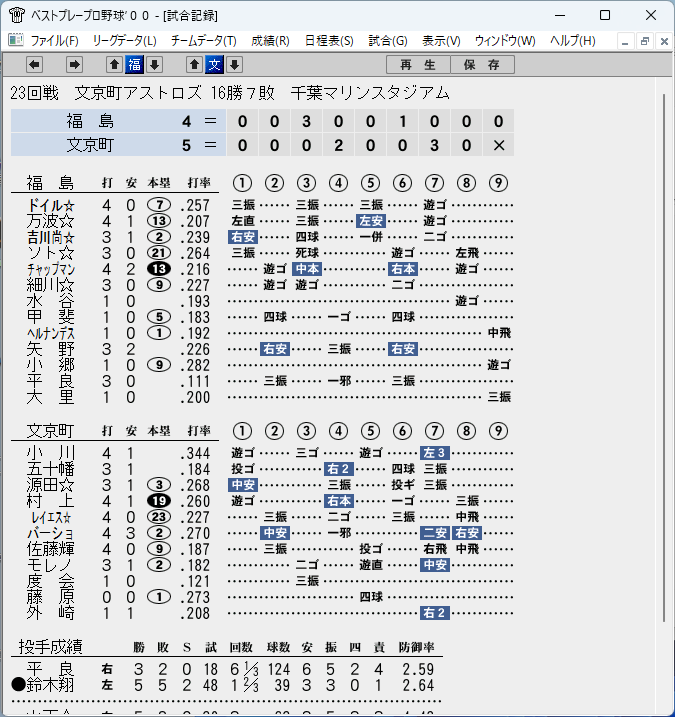Select the blue 文 team icon
This screenshot has height=717, width=675.
coord(214,64)
